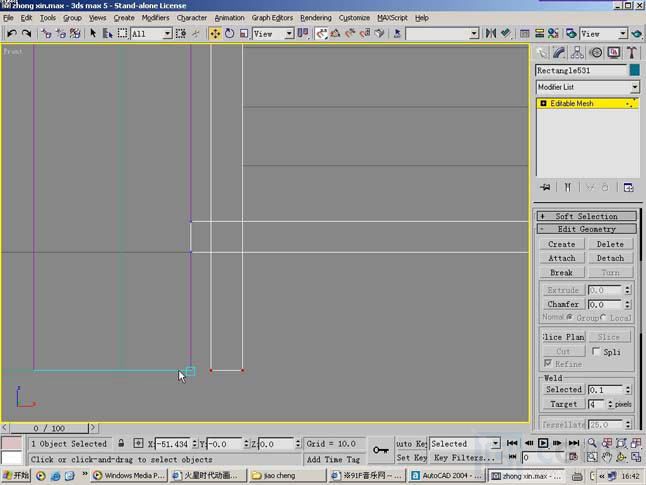Image resolution: width=646 pixels, height=485 pixels.
Task: Enable the Split checkbox
Action: [x=596, y=351]
